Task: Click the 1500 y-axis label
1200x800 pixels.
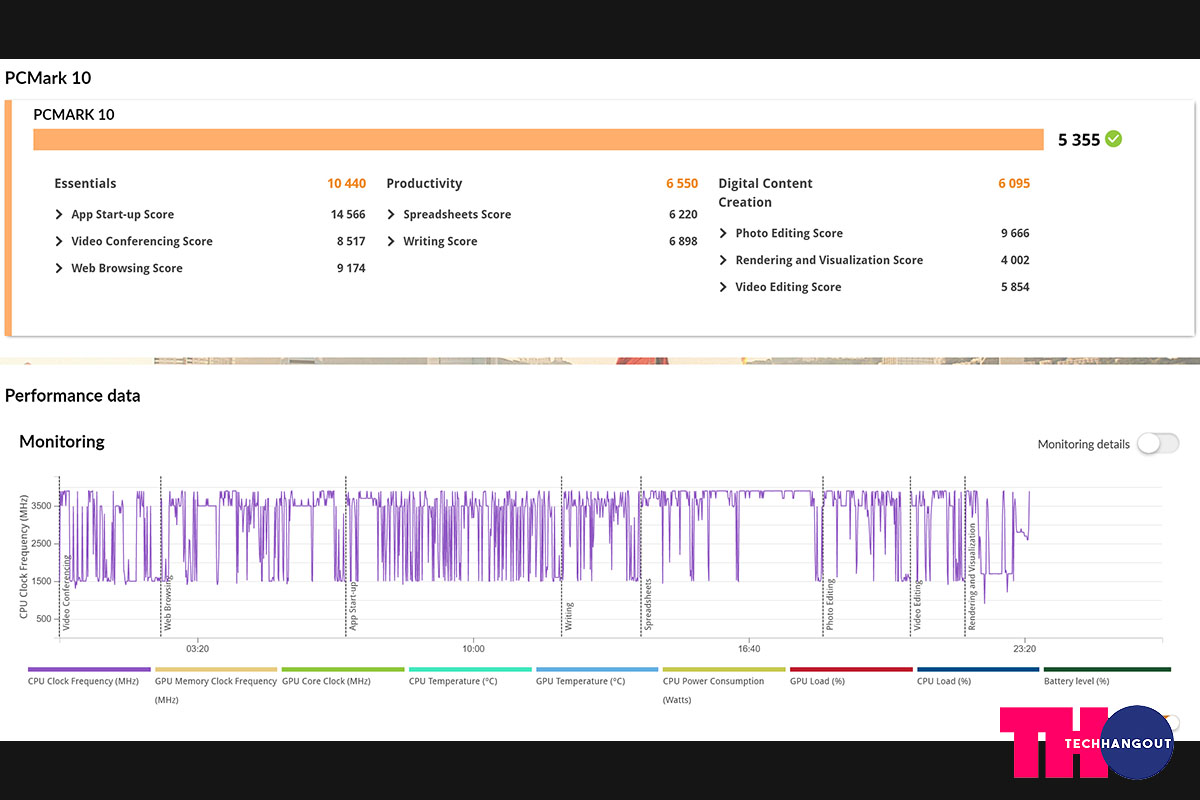Action: coord(43,581)
